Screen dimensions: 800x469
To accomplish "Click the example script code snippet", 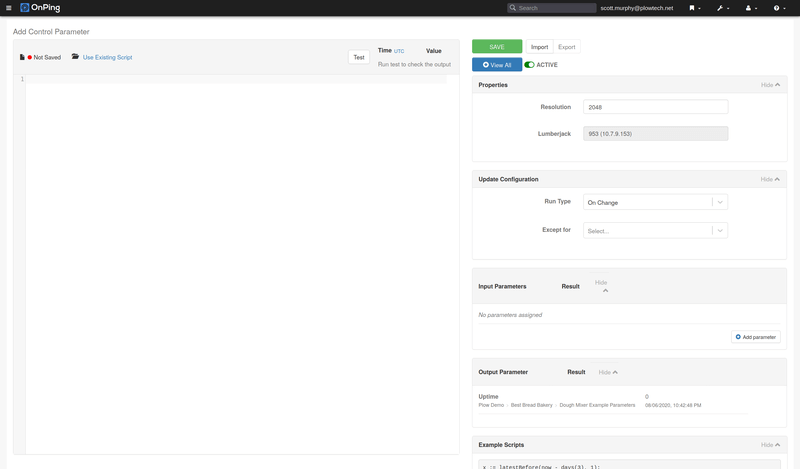I will (630, 464).
